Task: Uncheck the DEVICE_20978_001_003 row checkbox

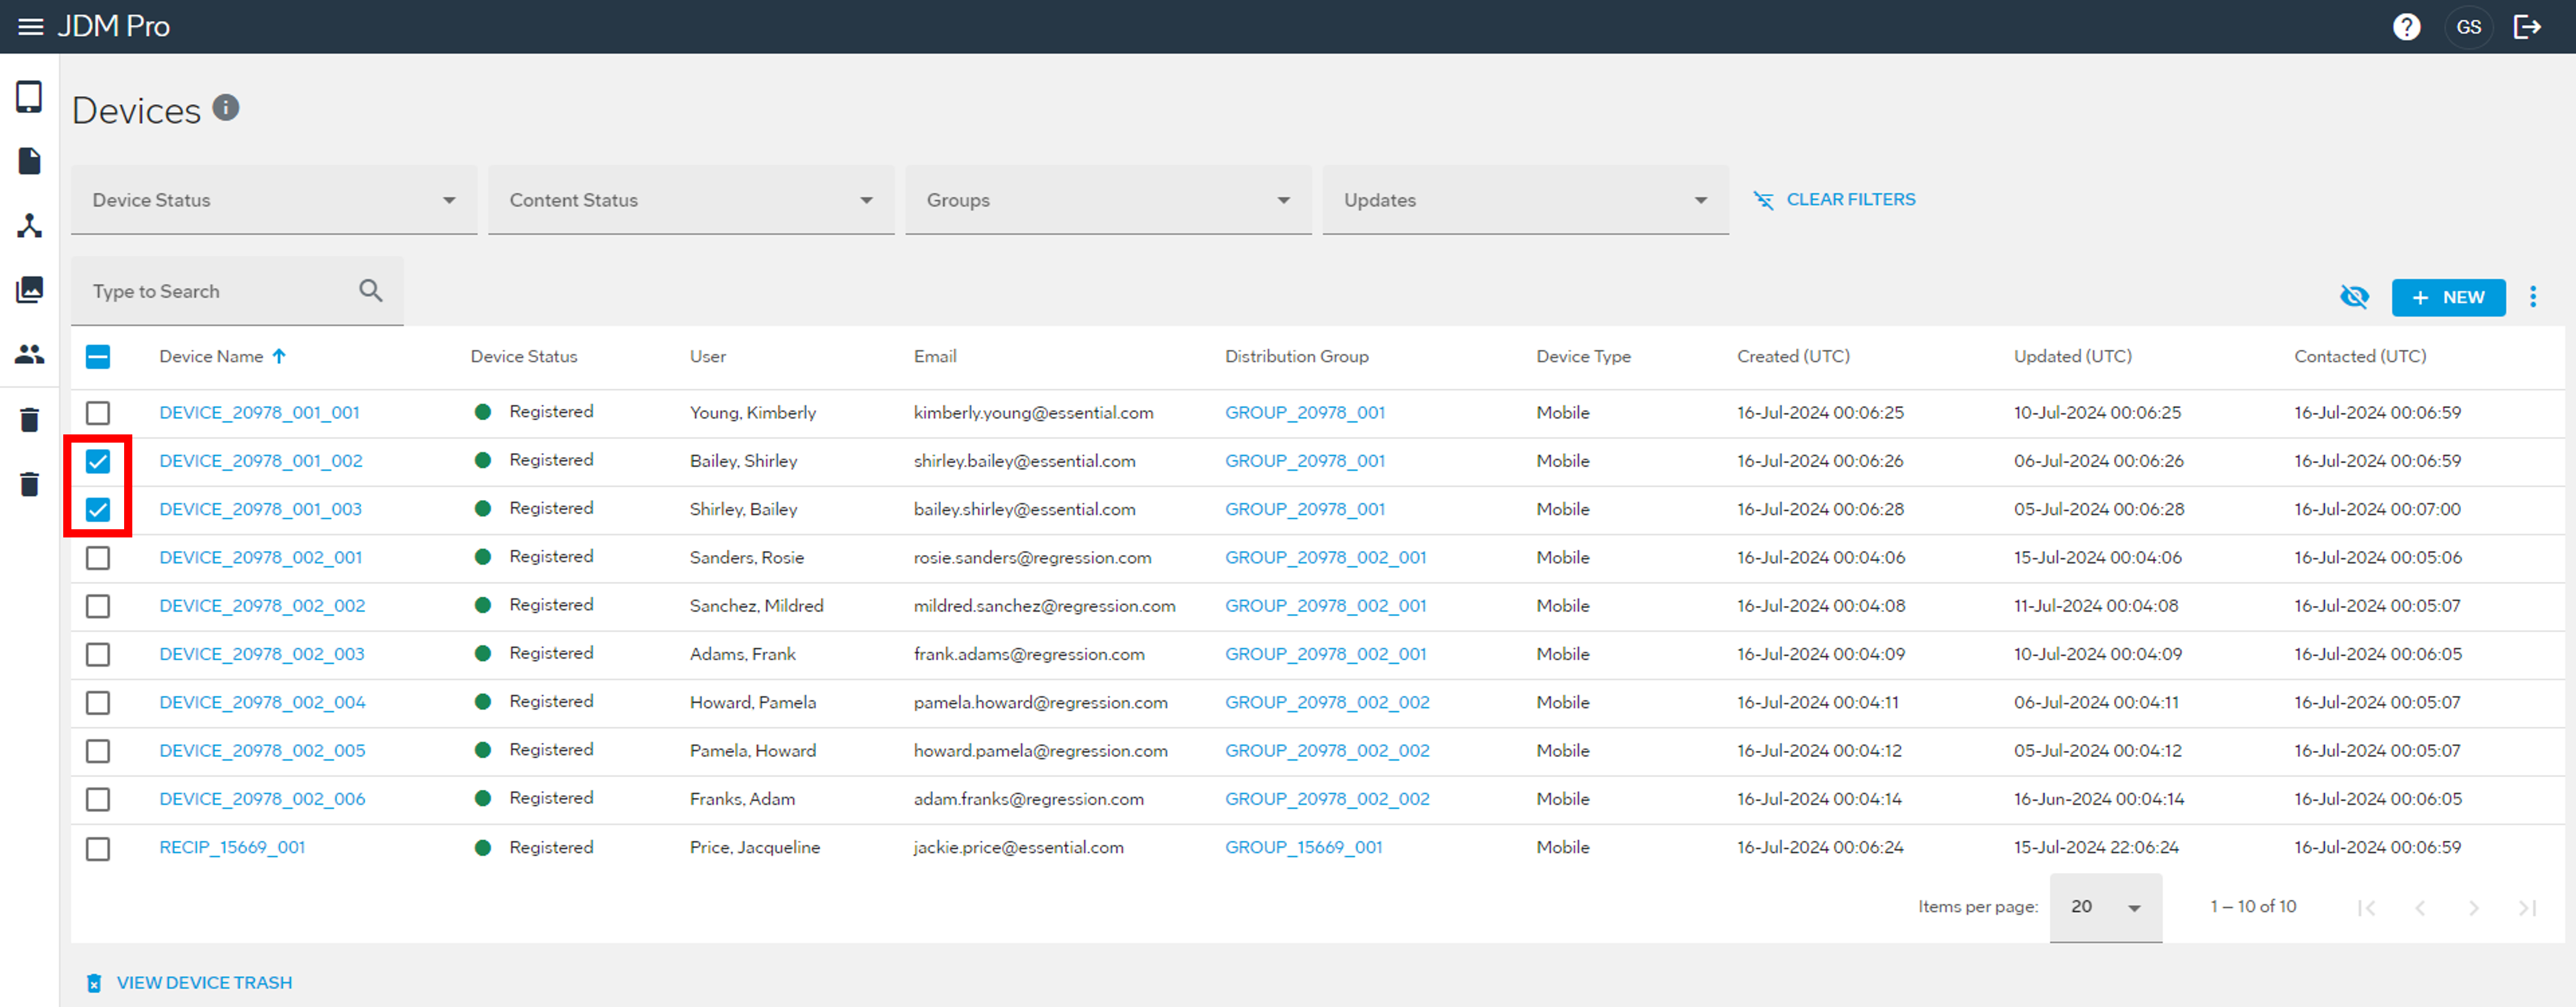Action: click(x=98, y=510)
